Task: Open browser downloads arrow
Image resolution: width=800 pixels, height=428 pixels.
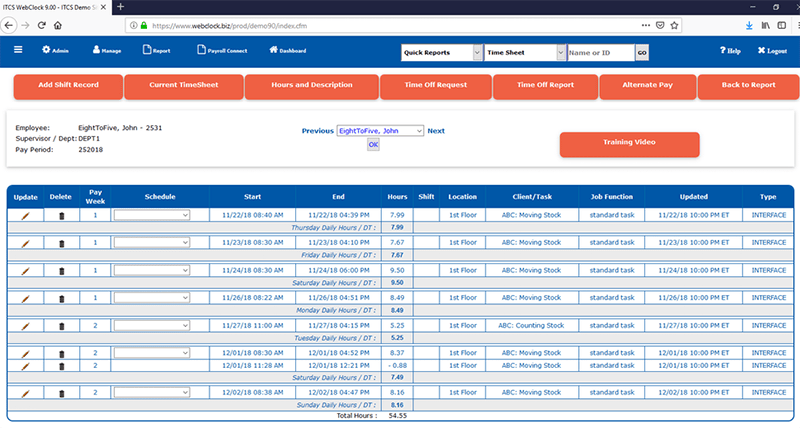Action: 749,25
